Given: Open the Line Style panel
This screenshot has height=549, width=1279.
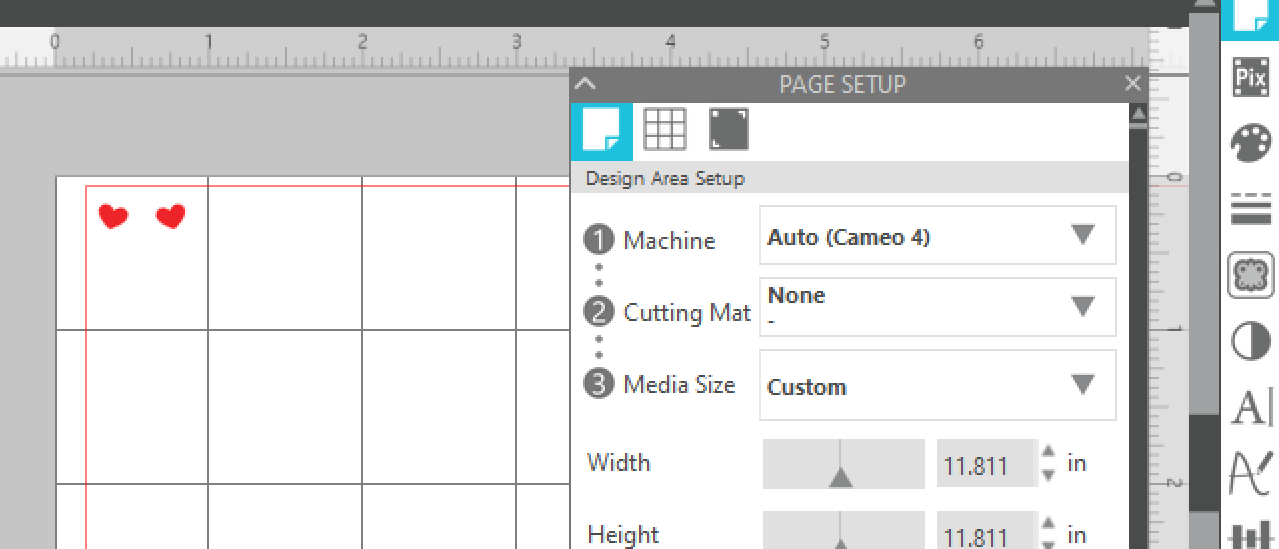Looking at the screenshot, I should pos(1250,207).
